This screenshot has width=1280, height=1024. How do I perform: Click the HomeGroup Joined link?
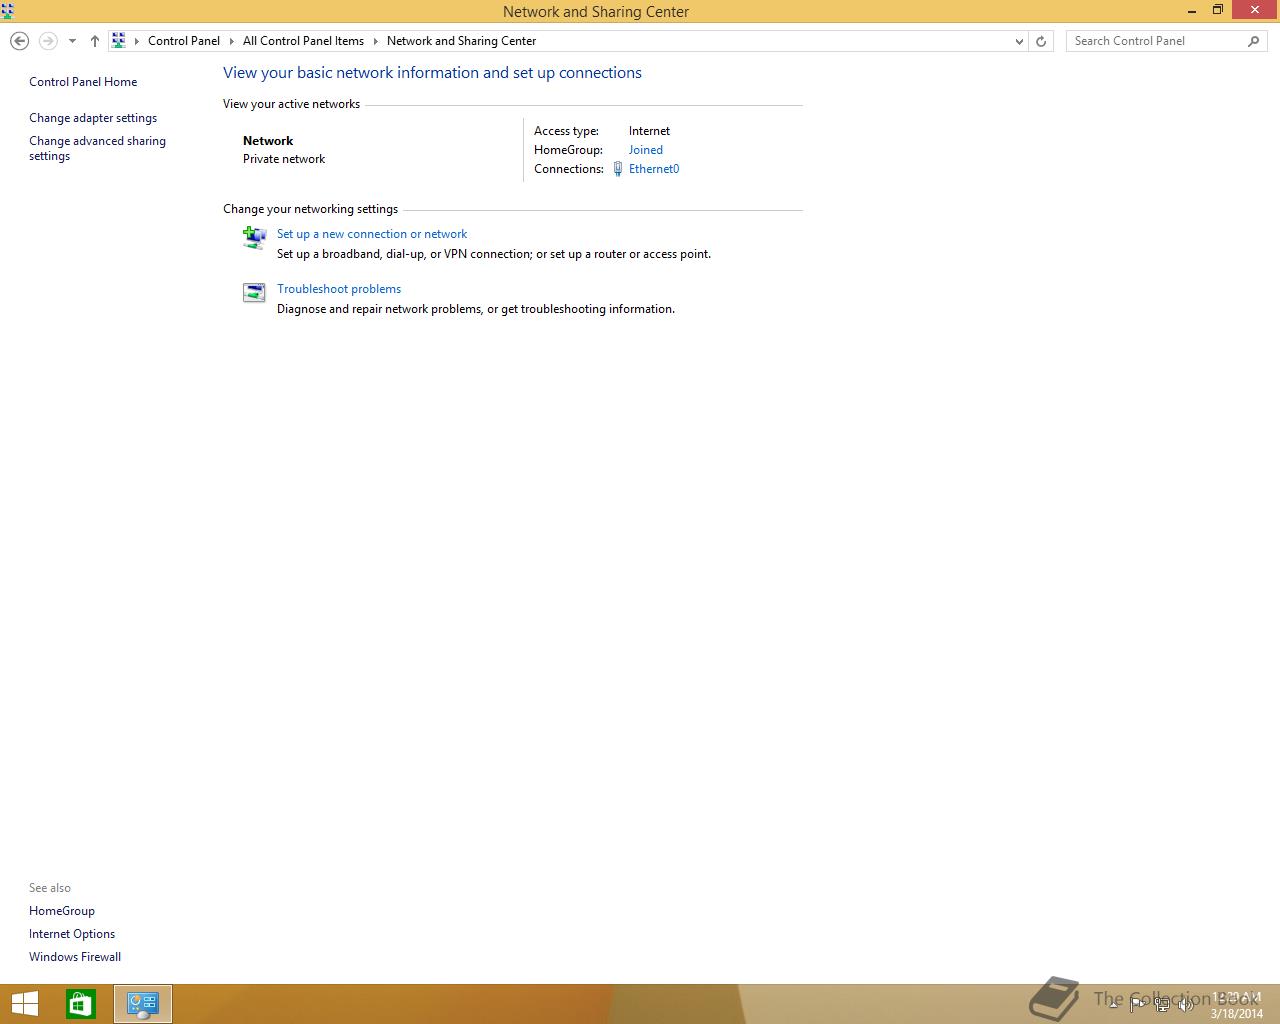[x=645, y=150]
